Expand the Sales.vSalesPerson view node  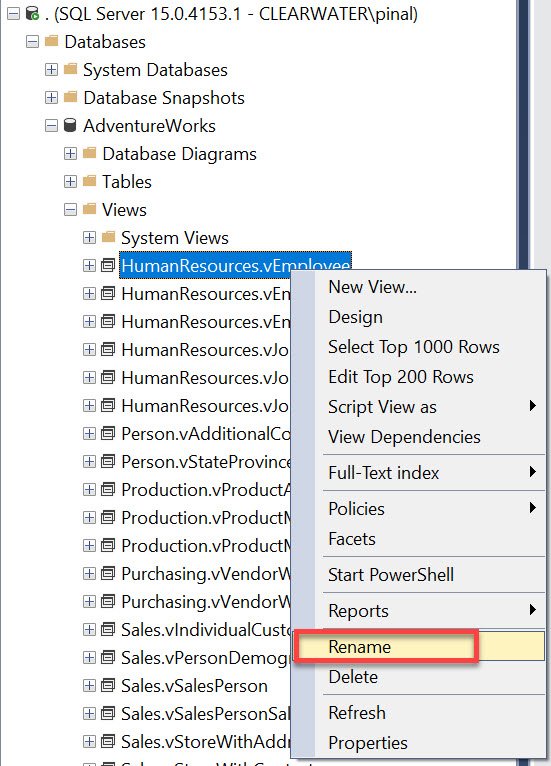click(89, 685)
